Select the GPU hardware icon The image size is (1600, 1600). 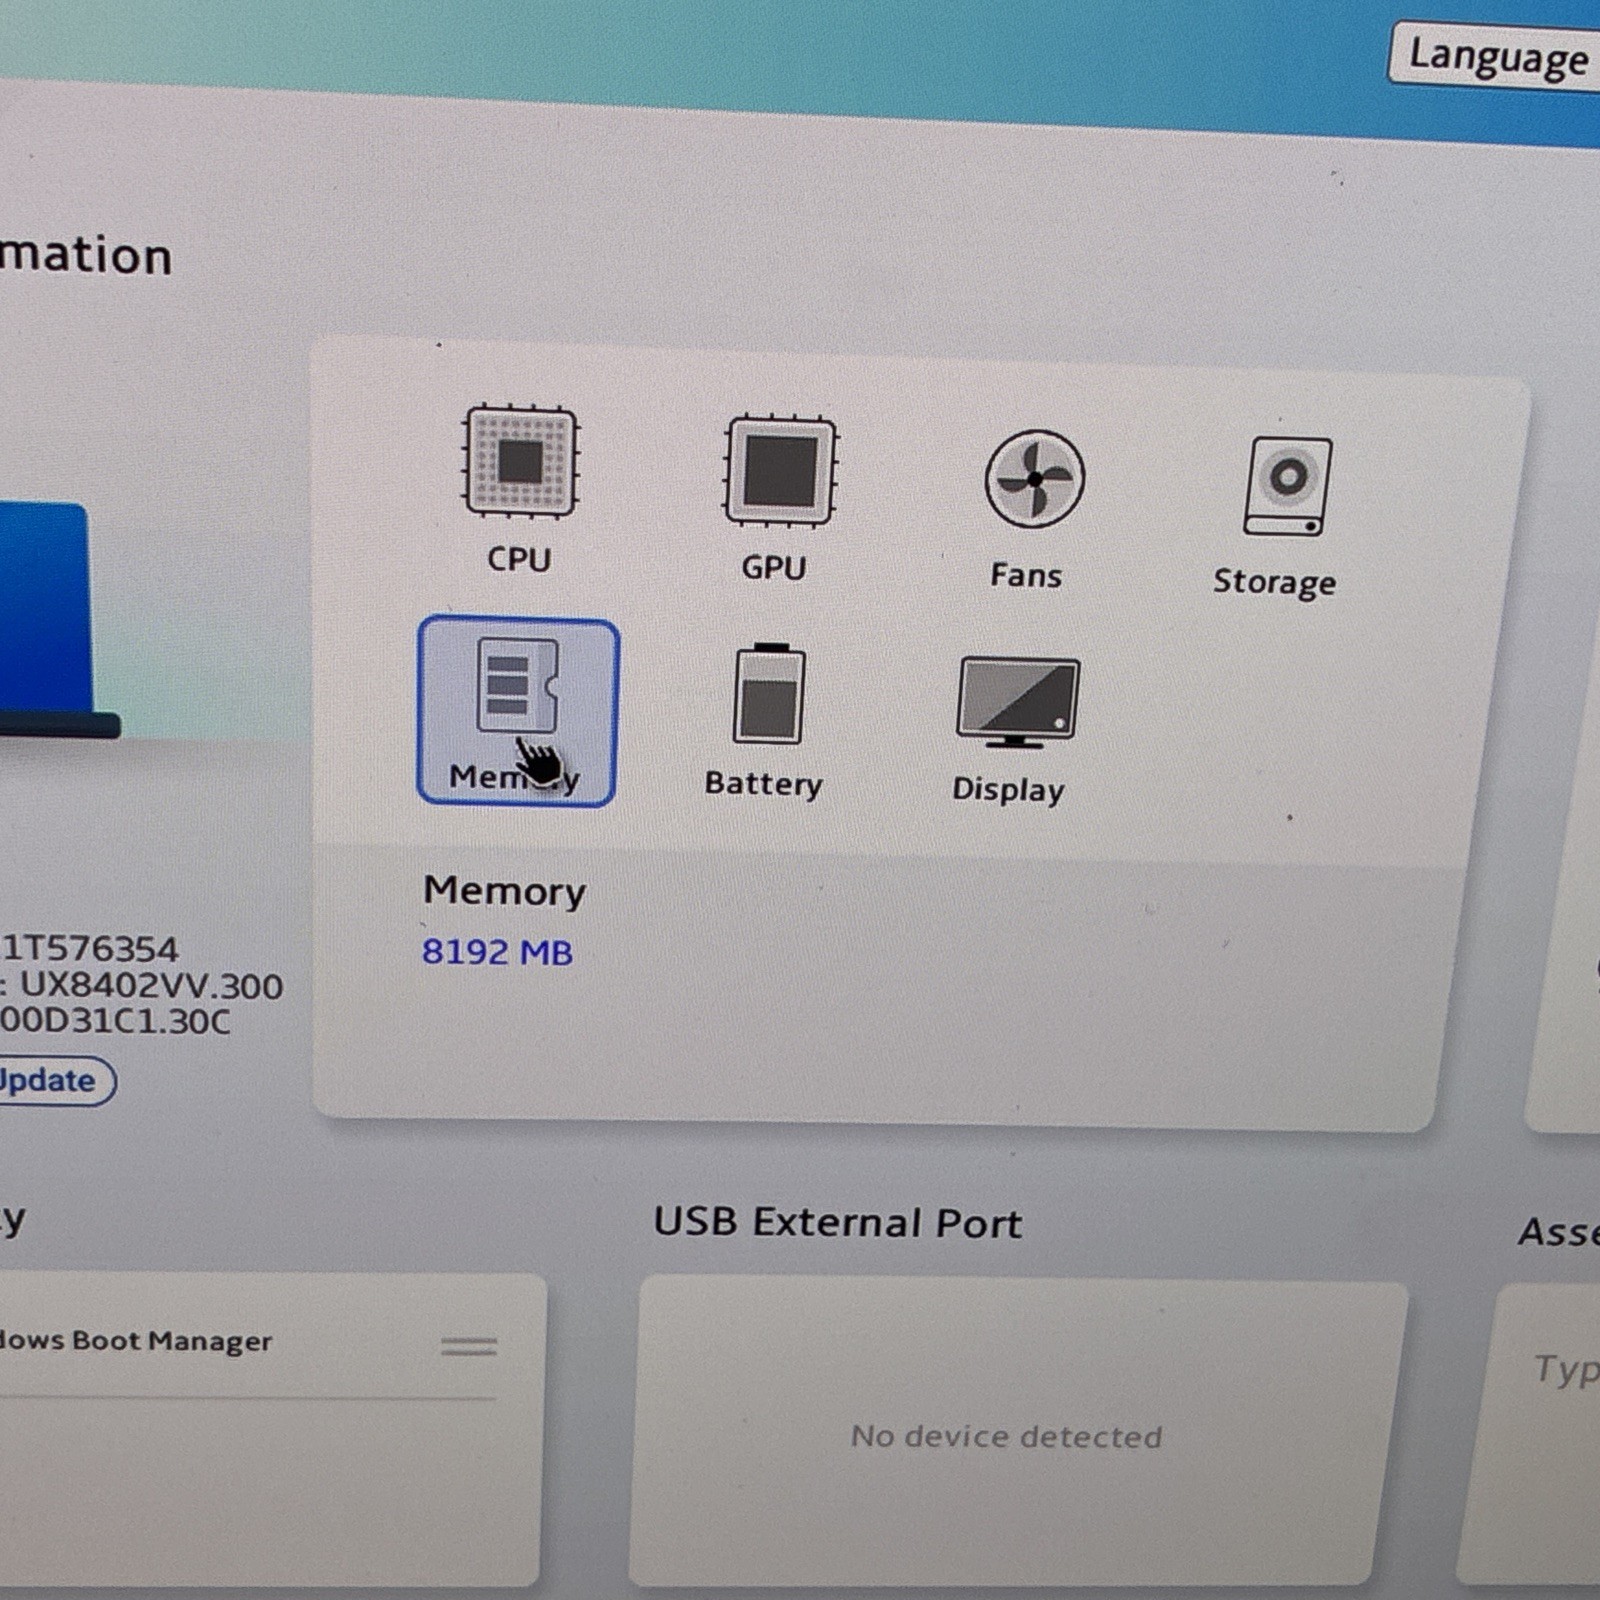780,471
